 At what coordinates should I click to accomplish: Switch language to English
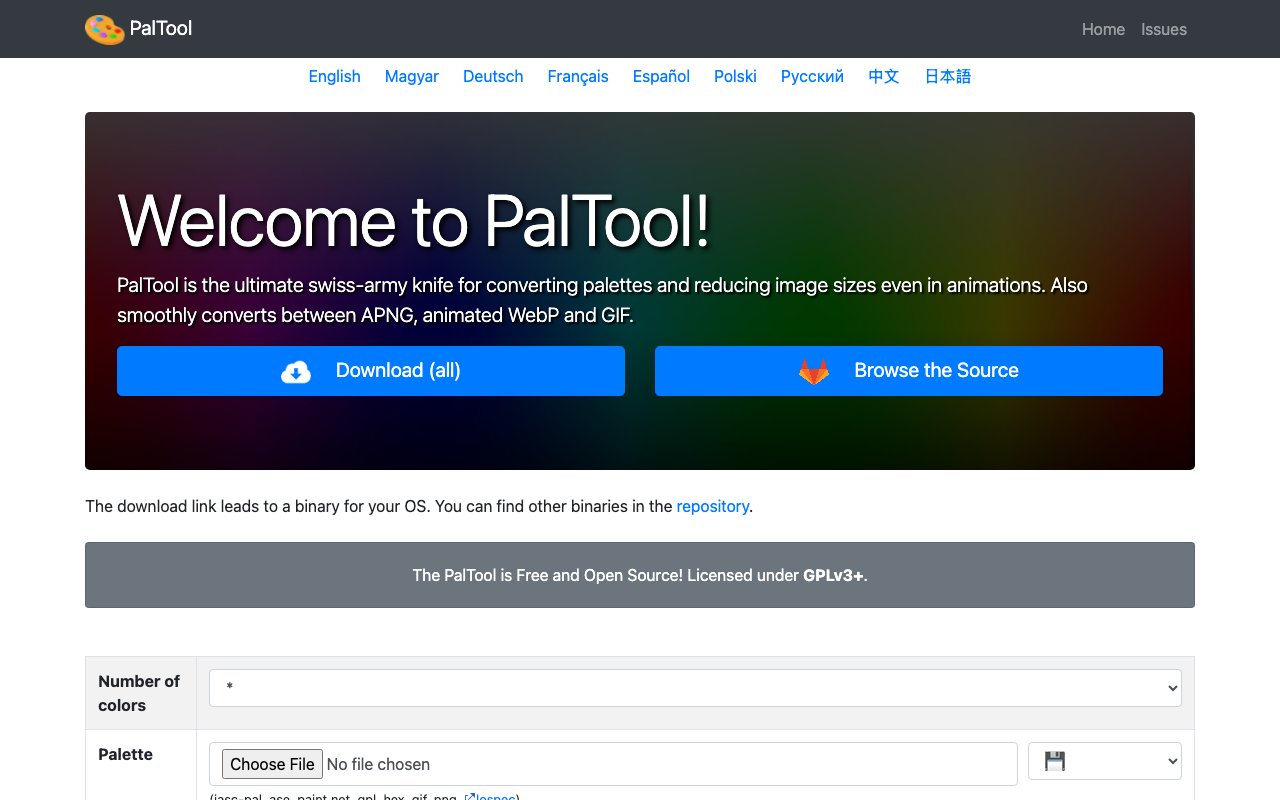334,76
